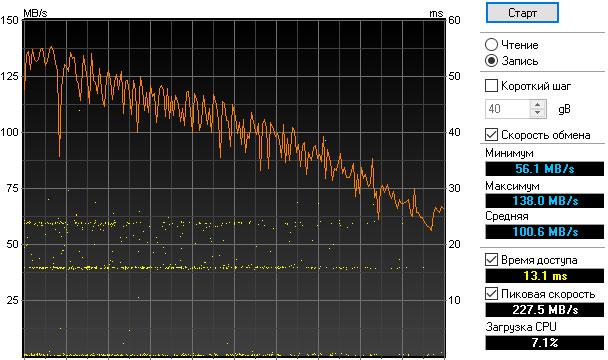Decrease the gB value with the down arrow
Screen dimensions: 608x360
tap(538, 113)
